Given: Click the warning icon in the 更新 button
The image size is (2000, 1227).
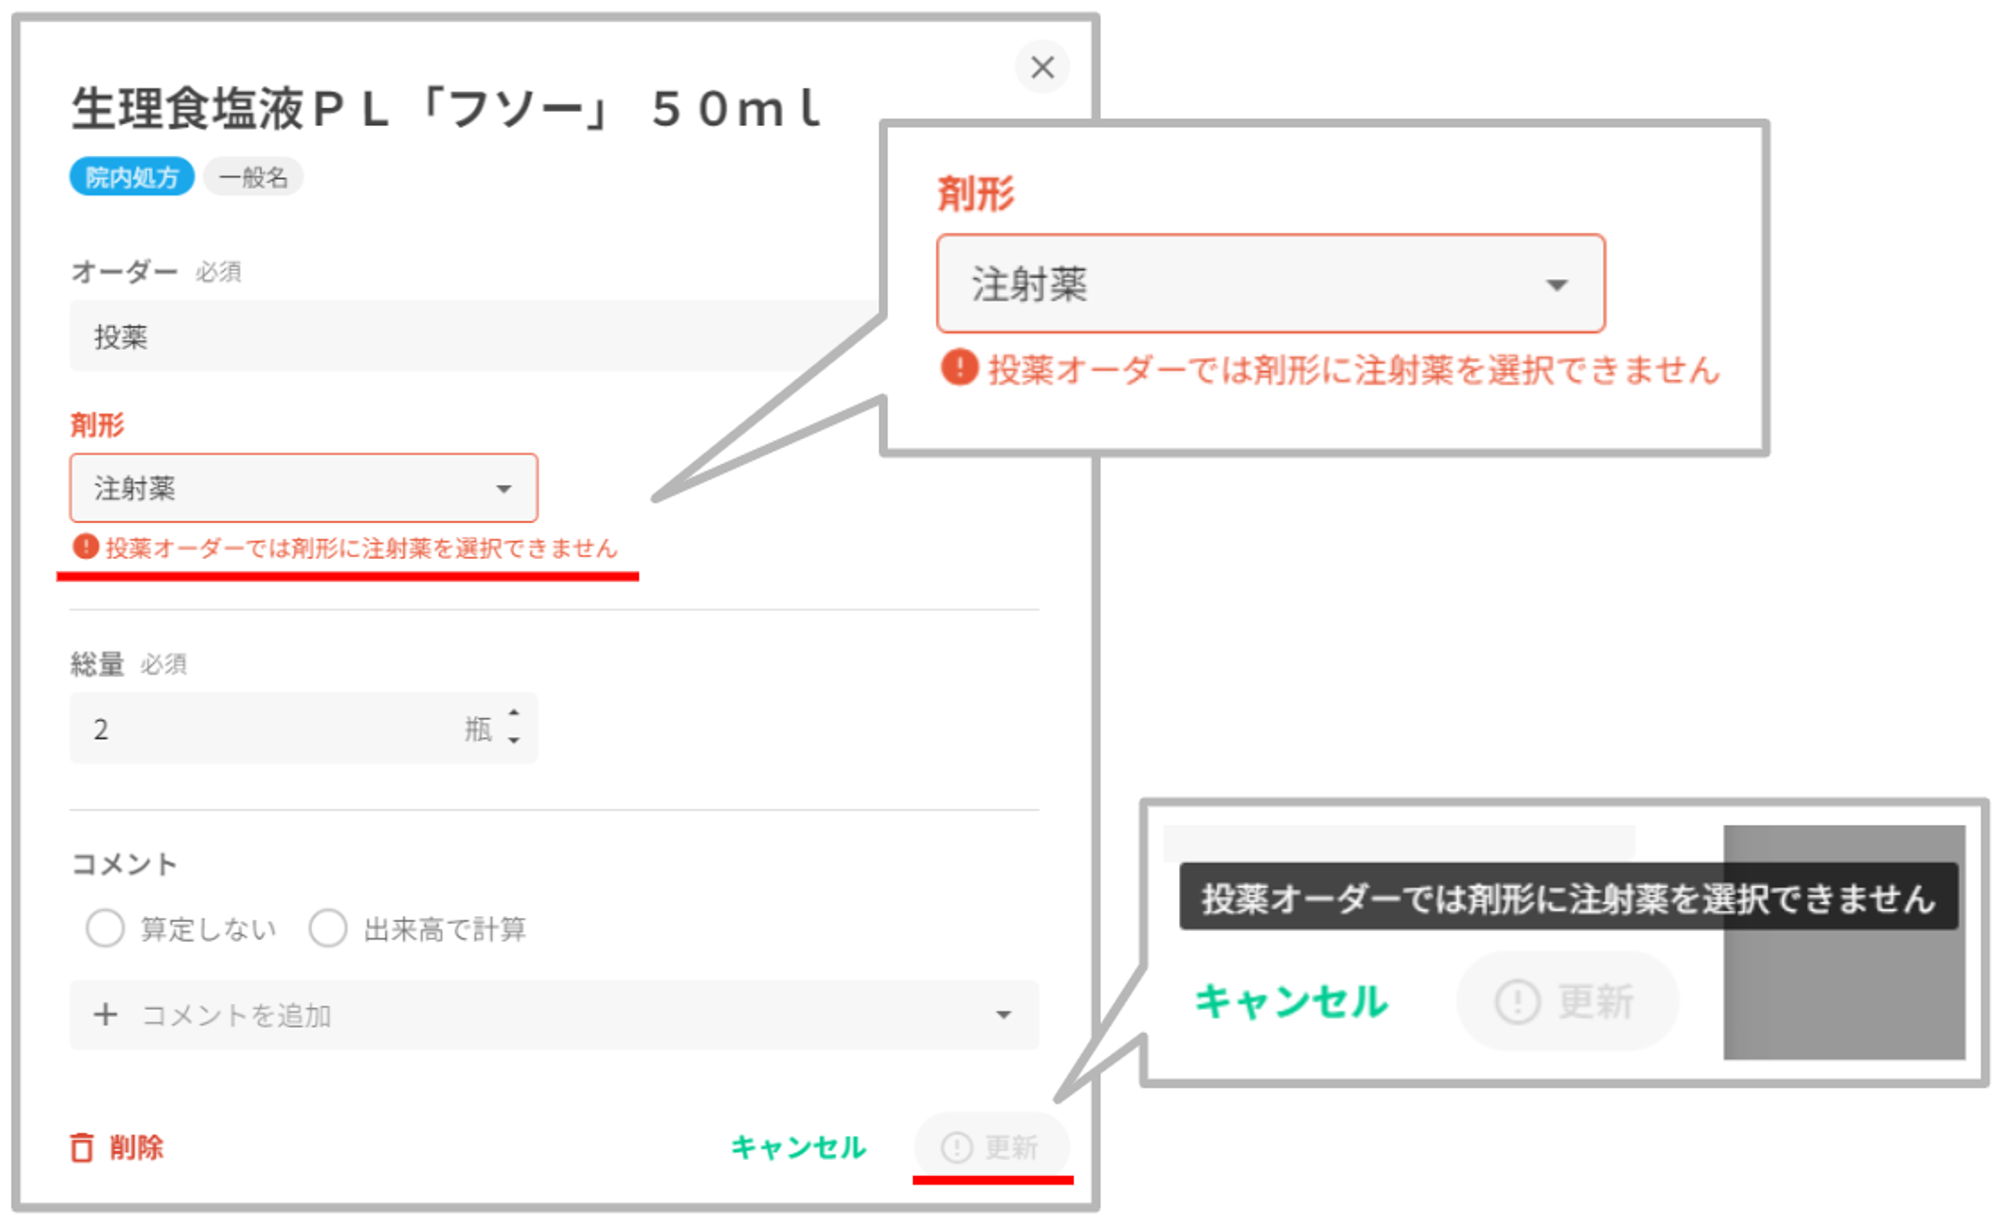Looking at the screenshot, I should coord(957,1147).
